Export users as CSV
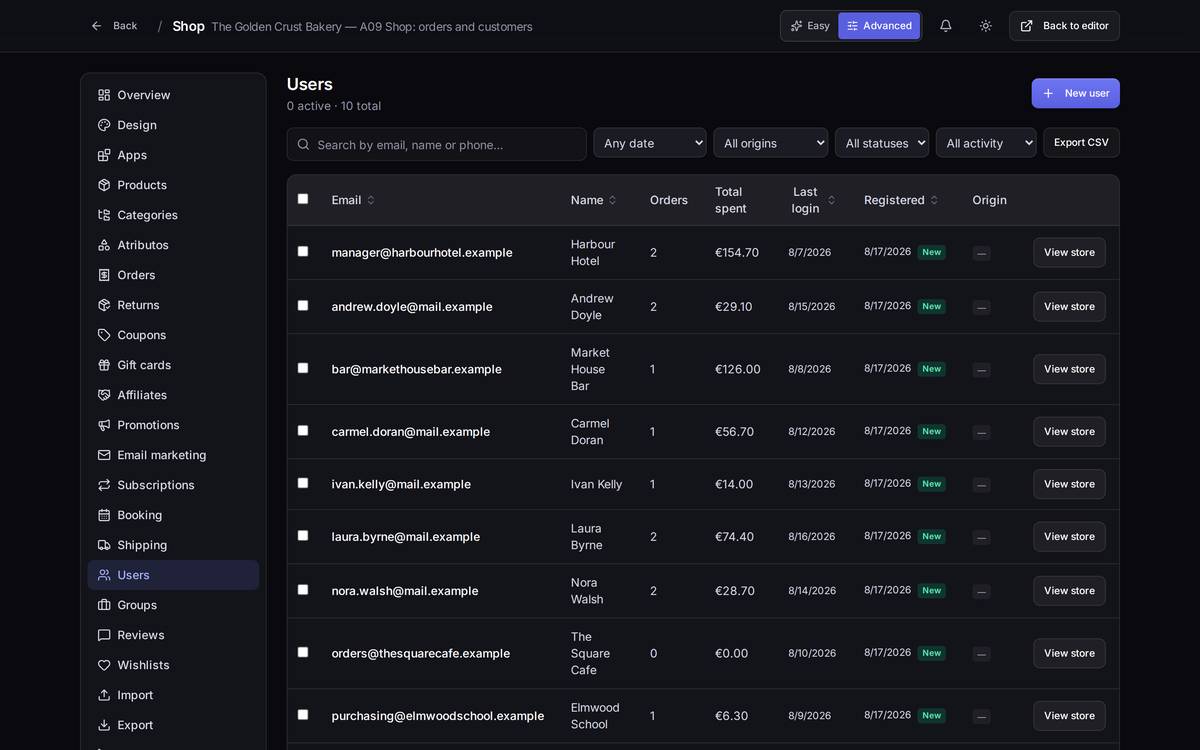The height and width of the screenshot is (750, 1200). pyautogui.click(x=1081, y=142)
